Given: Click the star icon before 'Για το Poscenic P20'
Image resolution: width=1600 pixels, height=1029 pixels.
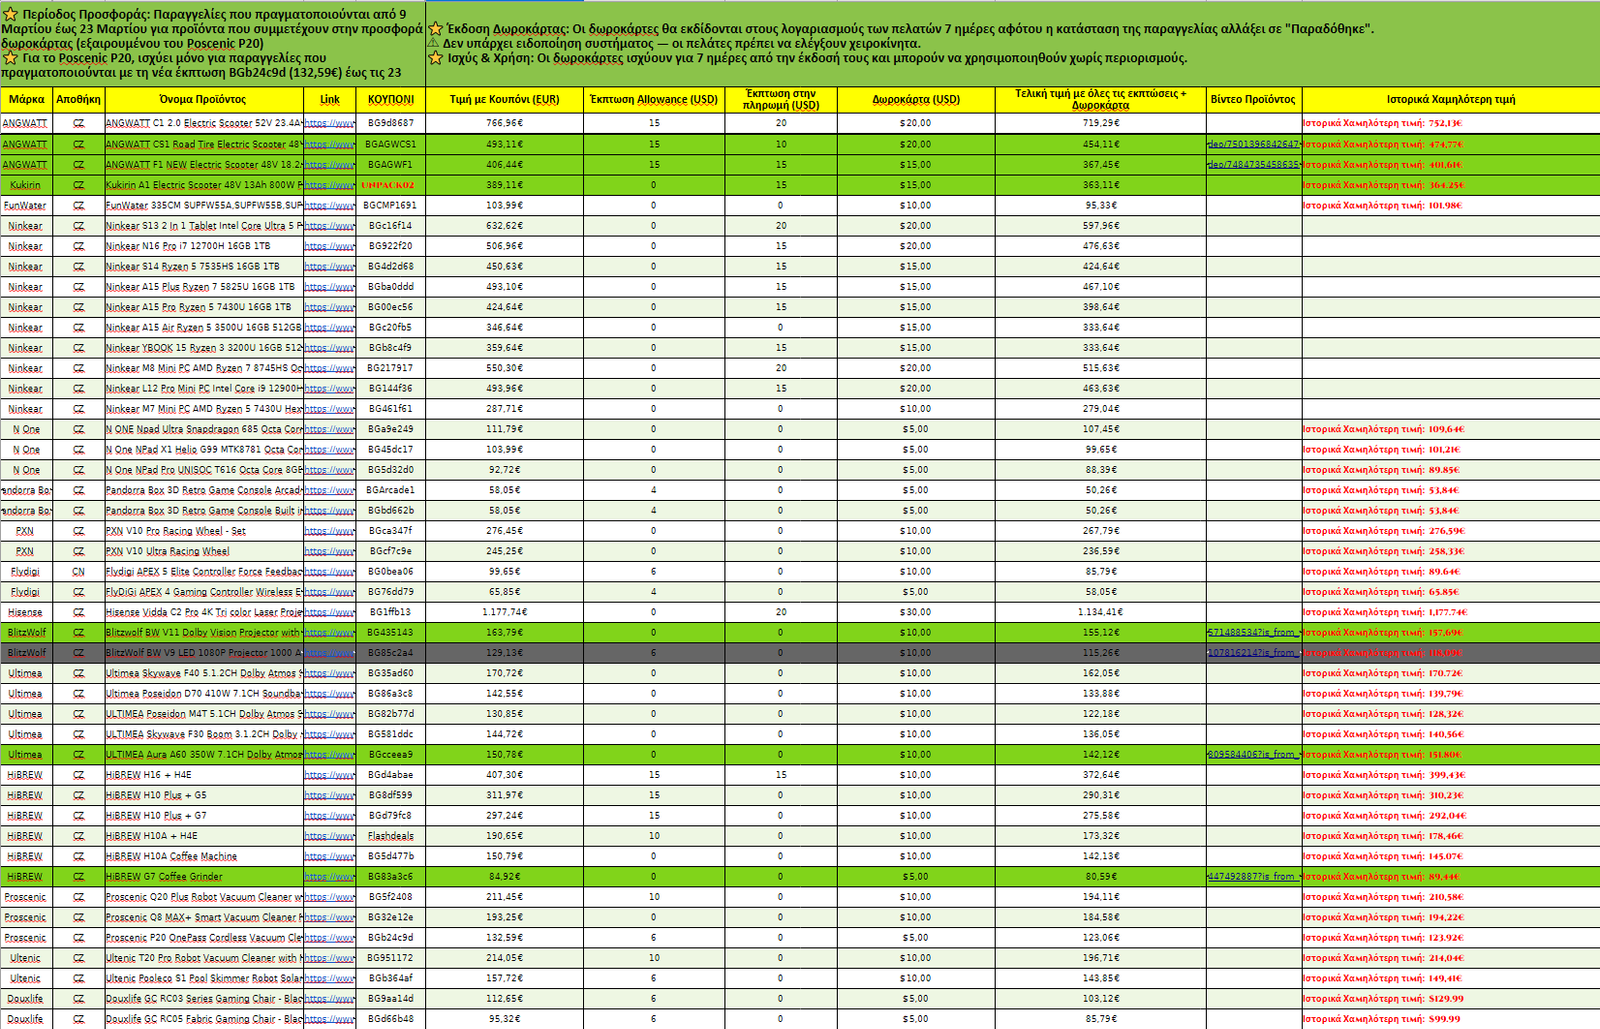Looking at the screenshot, I should (x=11, y=58).
